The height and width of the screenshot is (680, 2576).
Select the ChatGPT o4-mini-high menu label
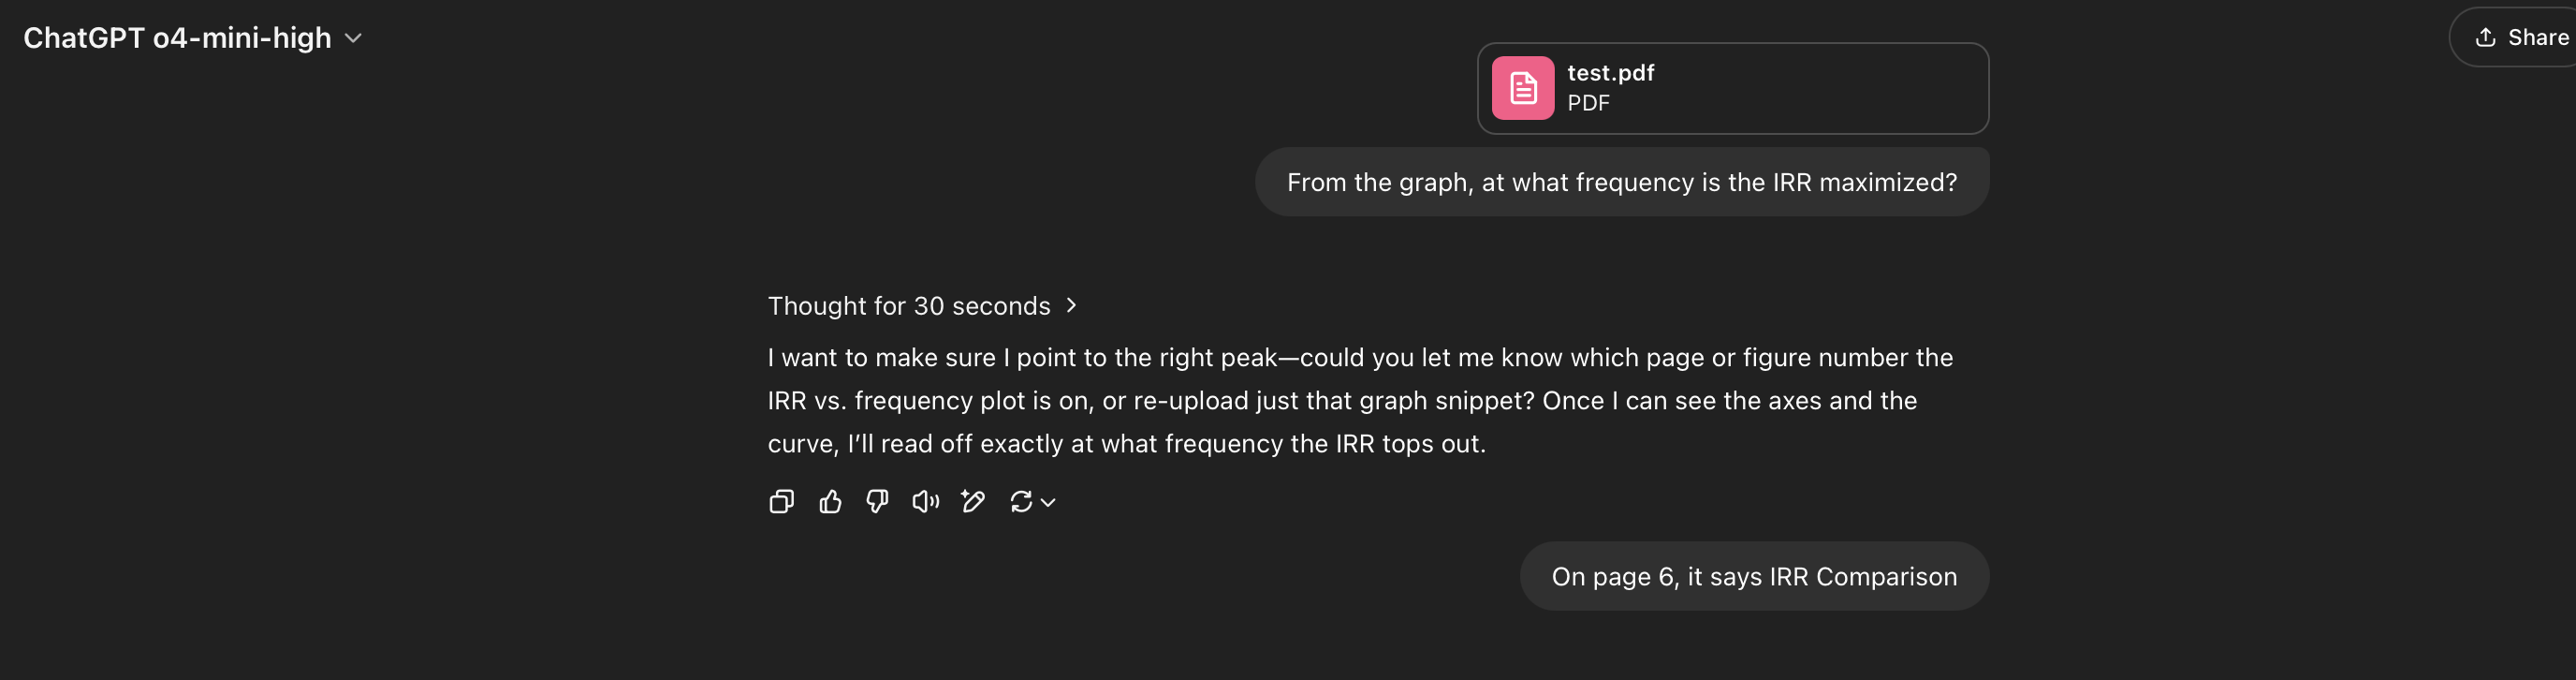coord(177,38)
